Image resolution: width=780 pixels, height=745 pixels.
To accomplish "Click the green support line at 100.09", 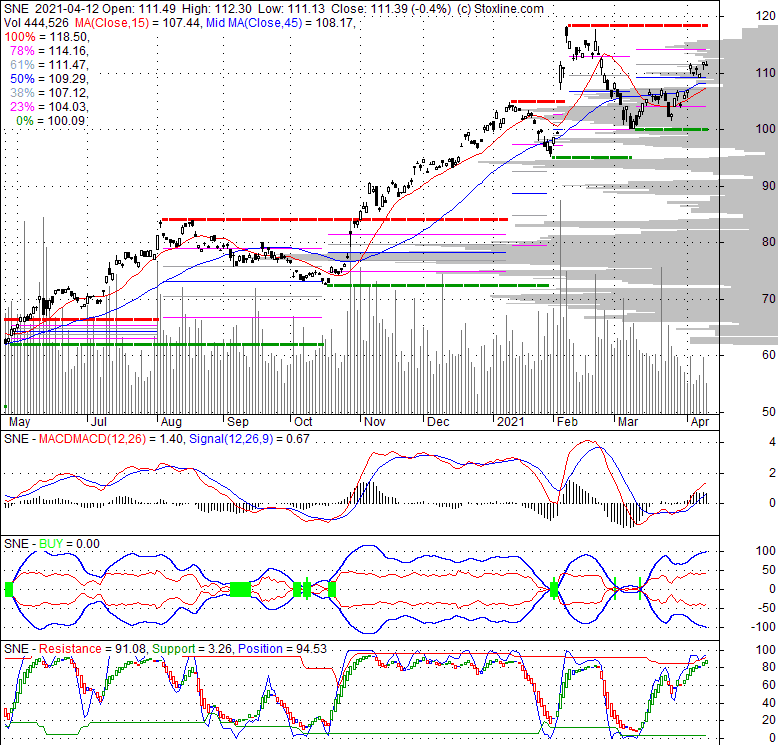I will pyautogui.click(x=671, y=129).
